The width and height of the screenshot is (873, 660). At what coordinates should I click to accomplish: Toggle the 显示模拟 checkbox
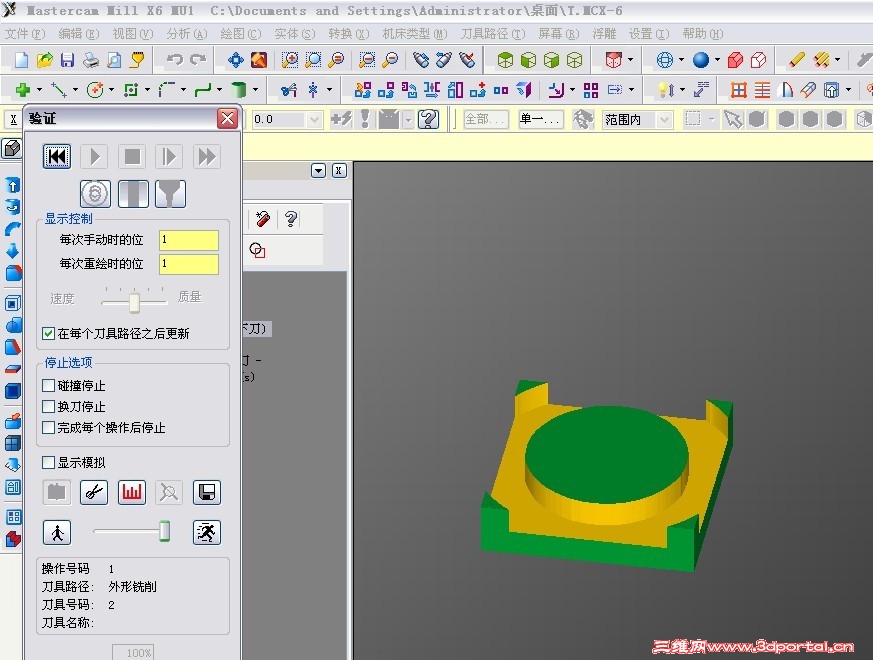(x=48, y=463)
